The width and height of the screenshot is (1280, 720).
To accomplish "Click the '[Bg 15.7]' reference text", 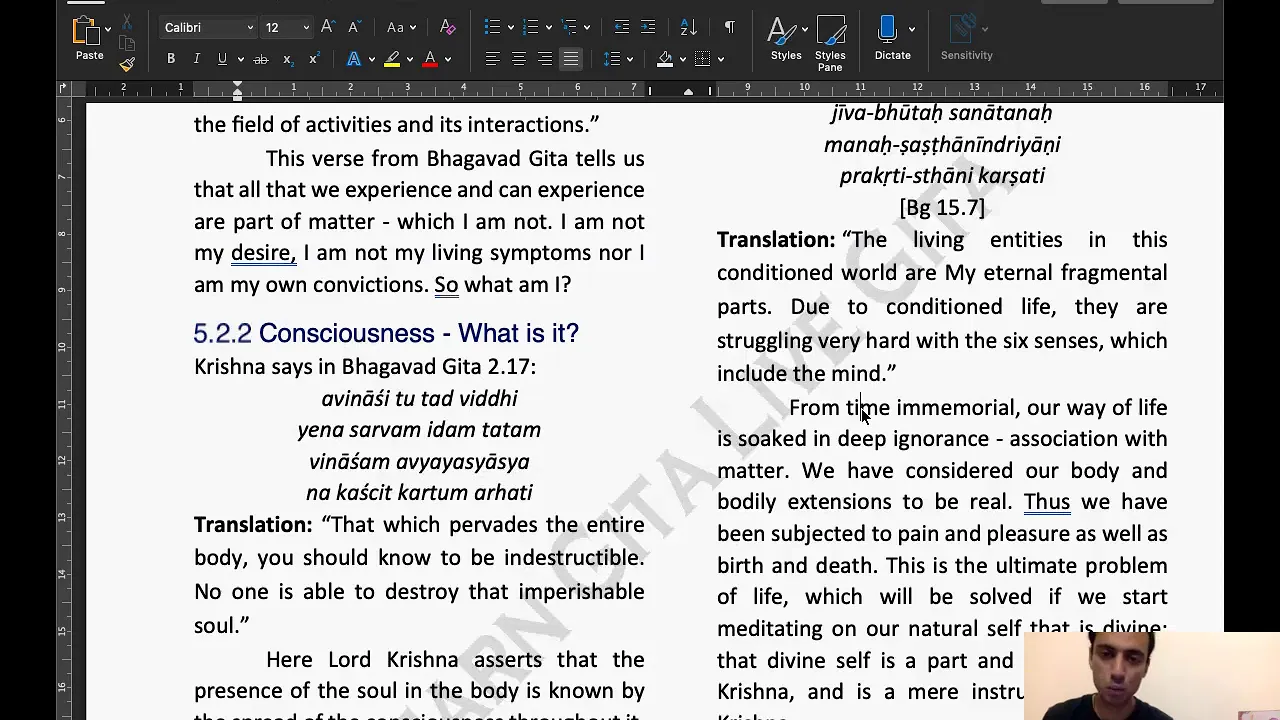I will click(942, 207).
